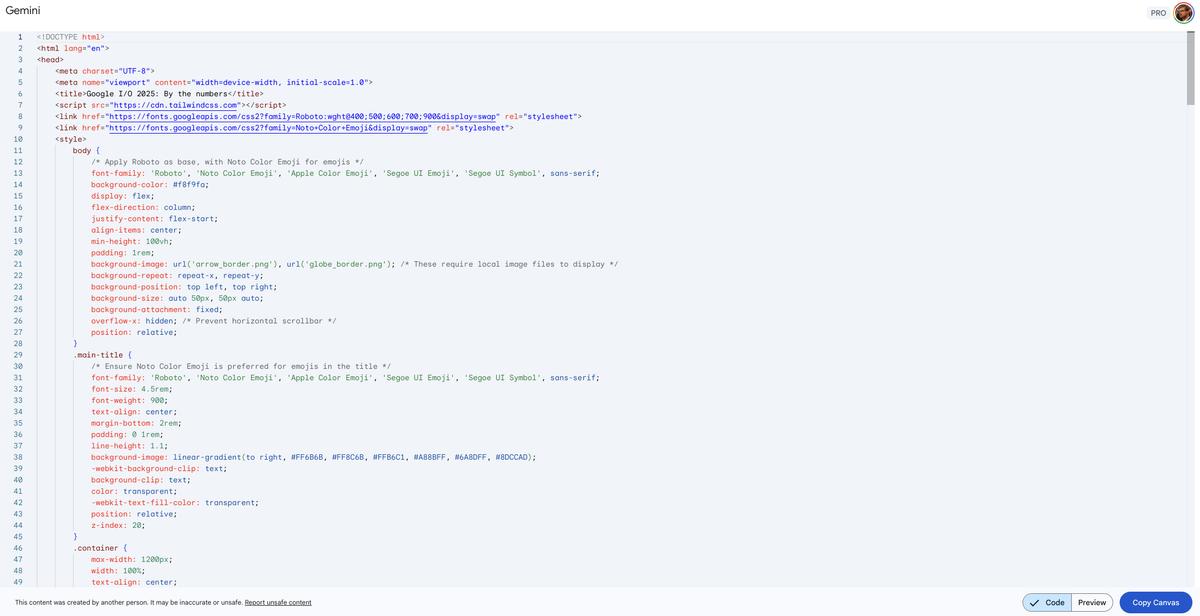Click the 'margin-bottom: 2rem;' line
Screen dimensions: 1200x616
[x=136, y=423]
